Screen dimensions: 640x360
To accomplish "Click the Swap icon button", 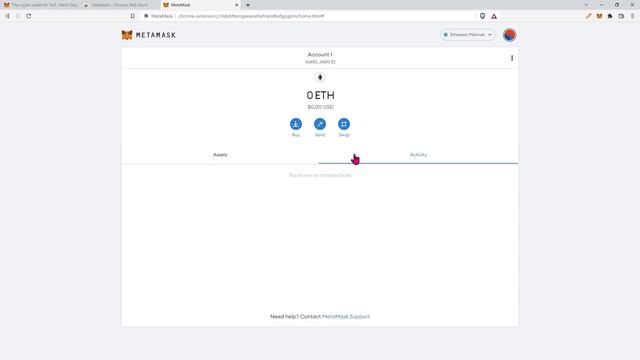I will 344,124.
